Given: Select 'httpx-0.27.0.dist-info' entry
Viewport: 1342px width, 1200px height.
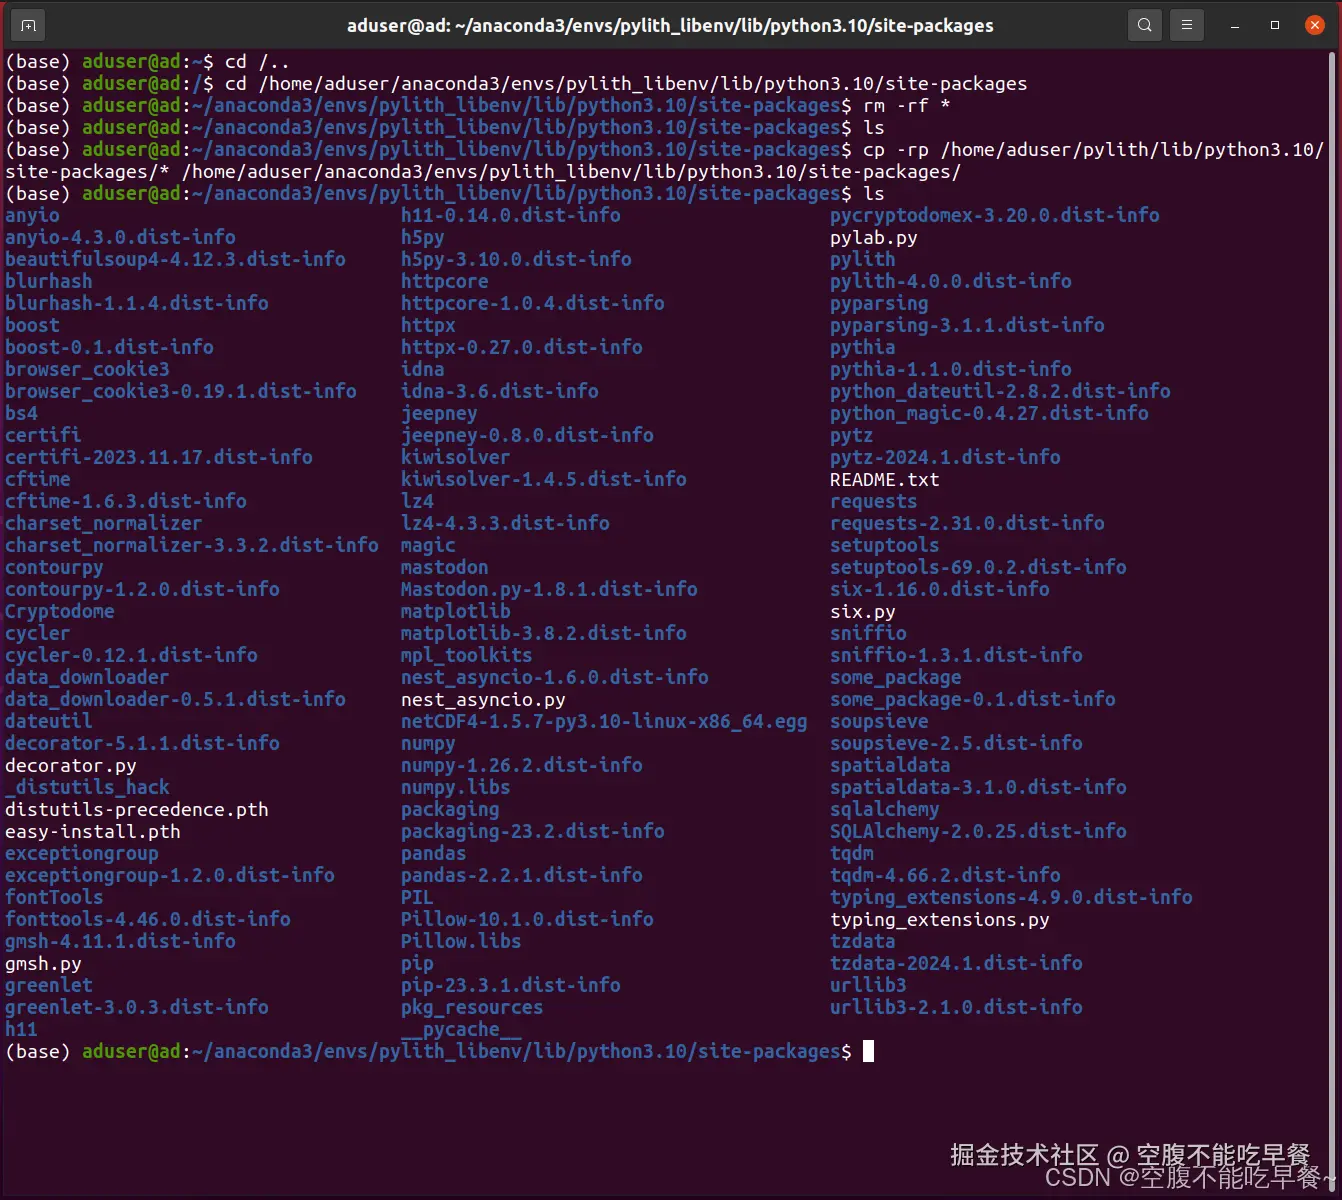Looking at the screenshot, I should 522,347.
